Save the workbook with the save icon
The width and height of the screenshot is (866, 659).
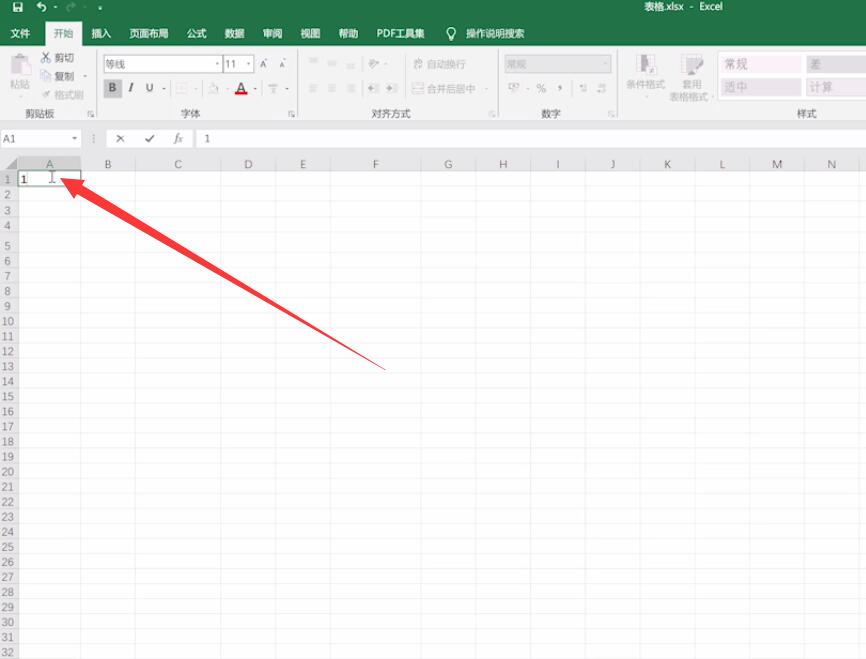pos(18,7)
